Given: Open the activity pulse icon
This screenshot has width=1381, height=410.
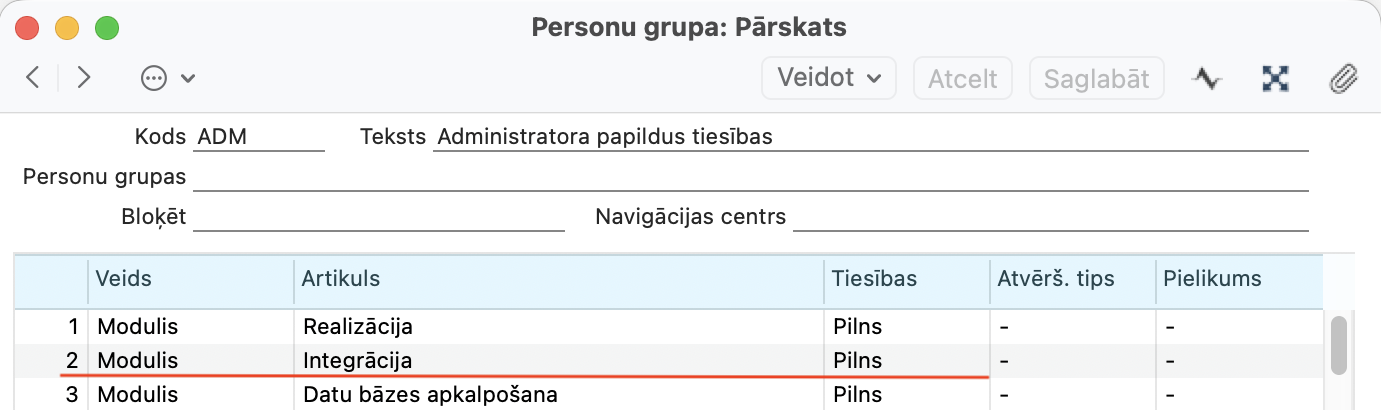Looking at the screenshot, I should [1208, 79].
